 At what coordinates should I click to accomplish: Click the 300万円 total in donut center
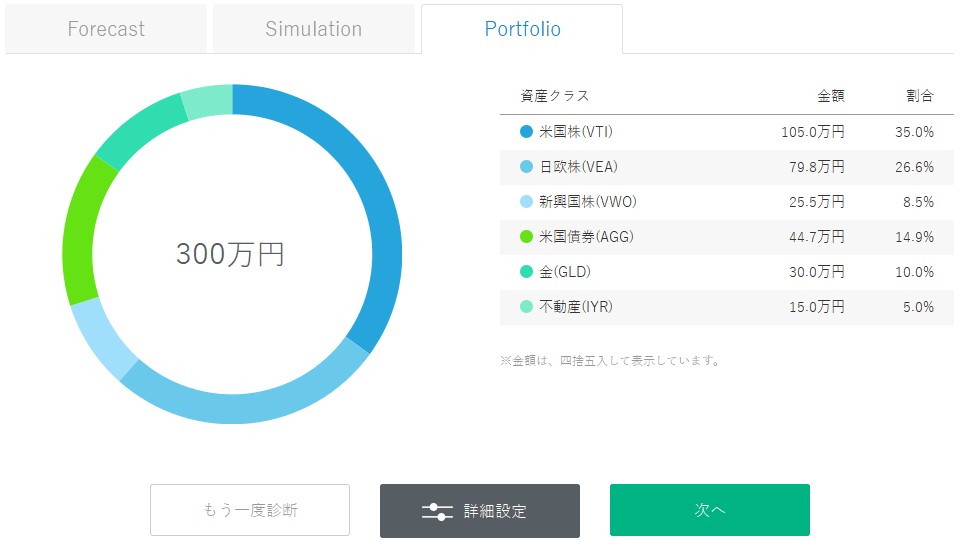(230, 254)
